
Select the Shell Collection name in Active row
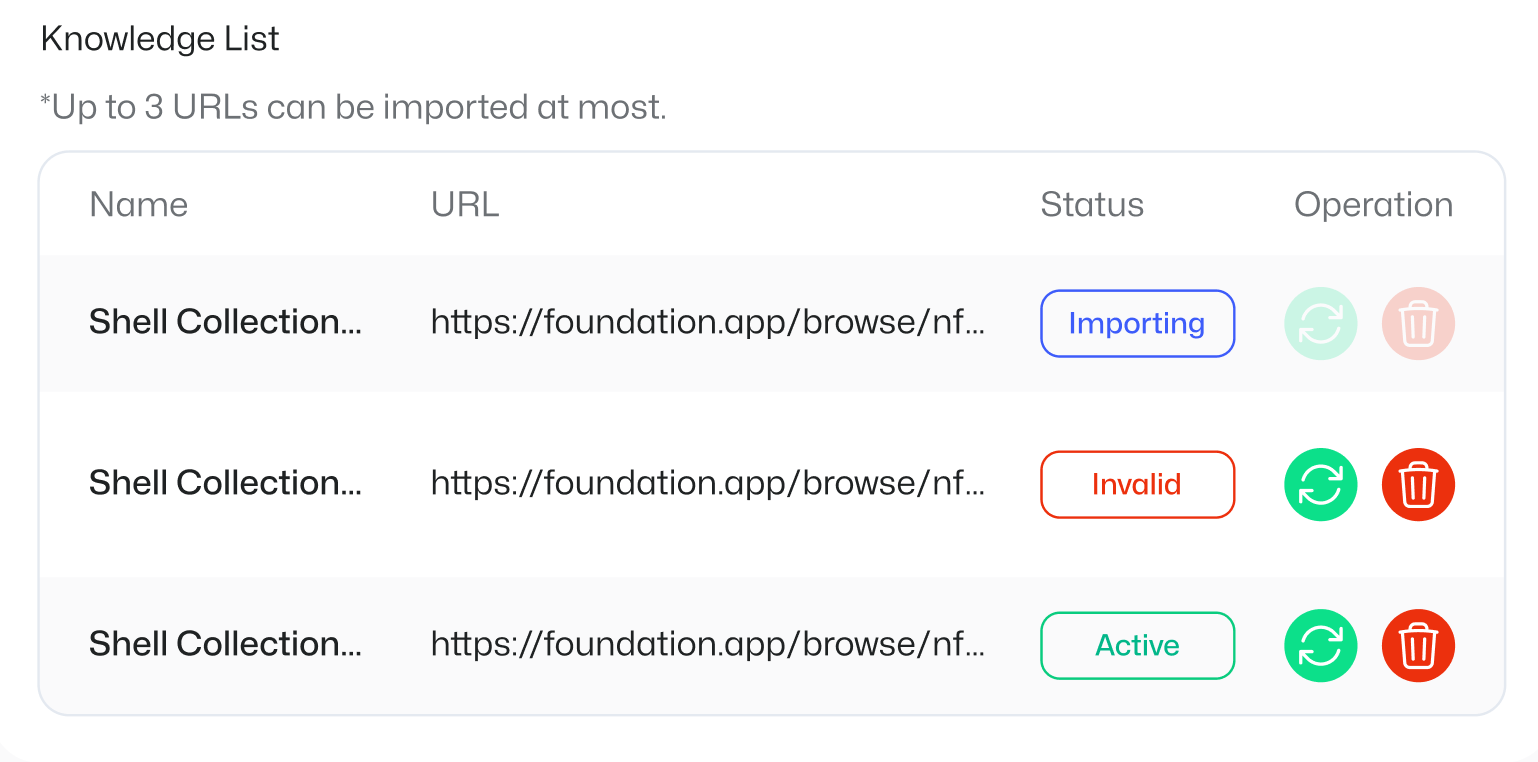tap(225, 644)
